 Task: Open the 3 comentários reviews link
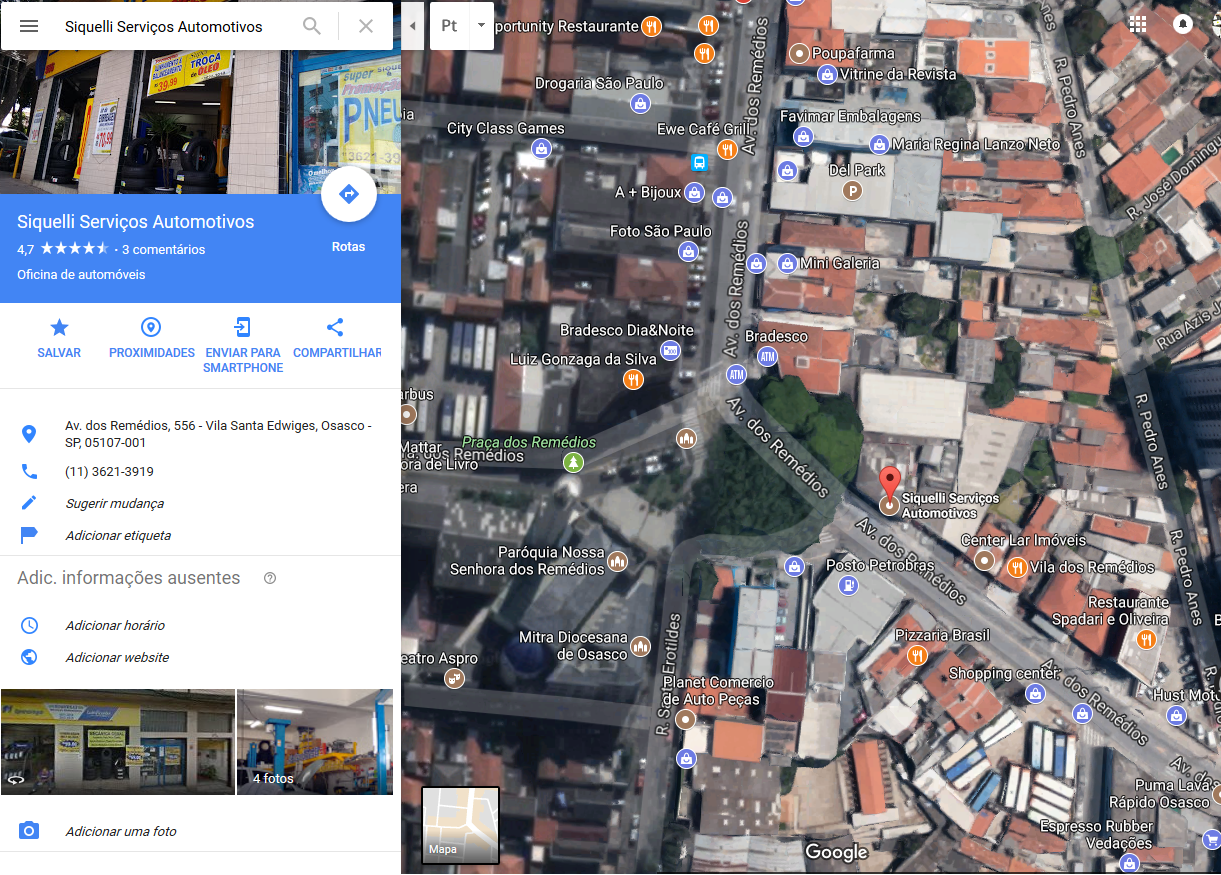tap(163, 250)
